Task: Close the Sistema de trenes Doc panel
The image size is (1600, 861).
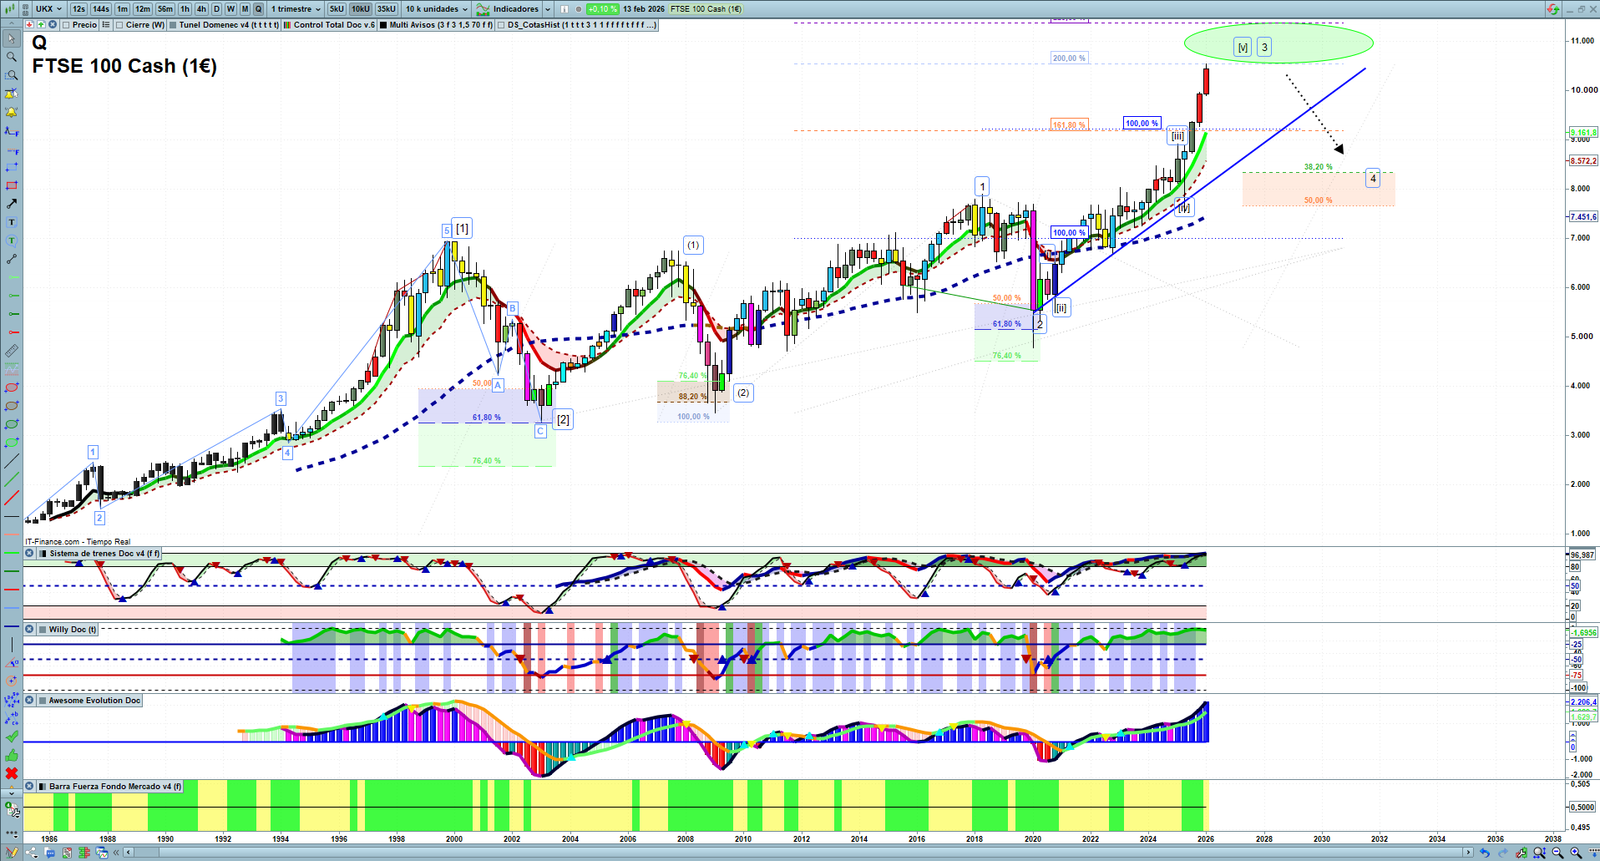Action: pyautogui.click(x=30, y=553)
